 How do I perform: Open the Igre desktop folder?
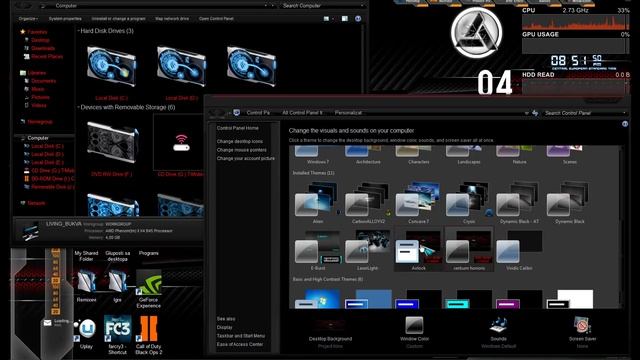(x=118, y=282)
